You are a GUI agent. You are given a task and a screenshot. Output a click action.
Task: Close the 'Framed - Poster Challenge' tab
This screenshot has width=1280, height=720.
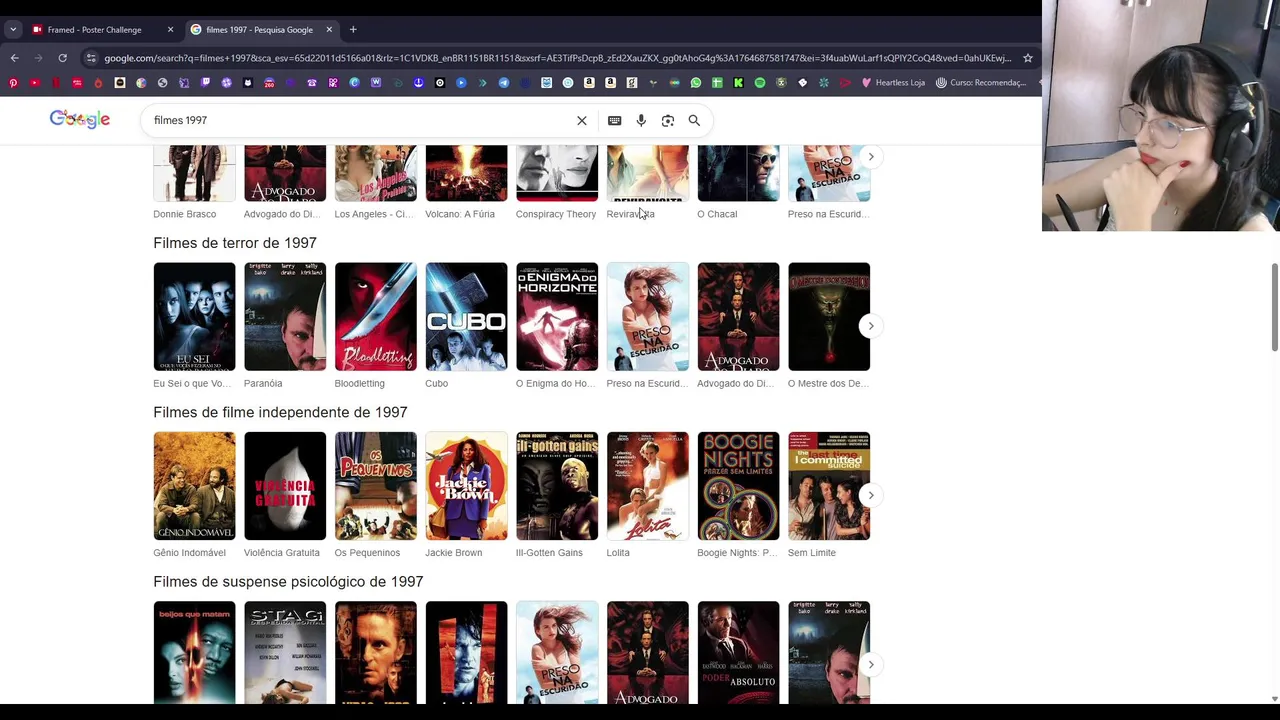tap(170, 29)
